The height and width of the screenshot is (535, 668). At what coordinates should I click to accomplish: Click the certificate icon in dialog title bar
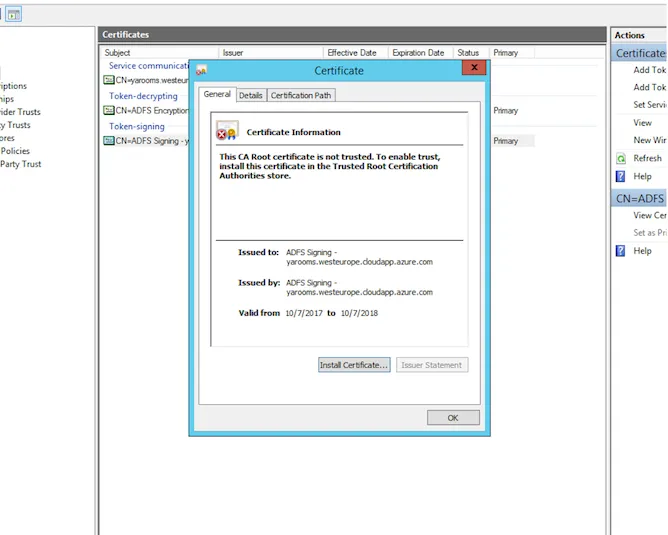tap(201, 70)
